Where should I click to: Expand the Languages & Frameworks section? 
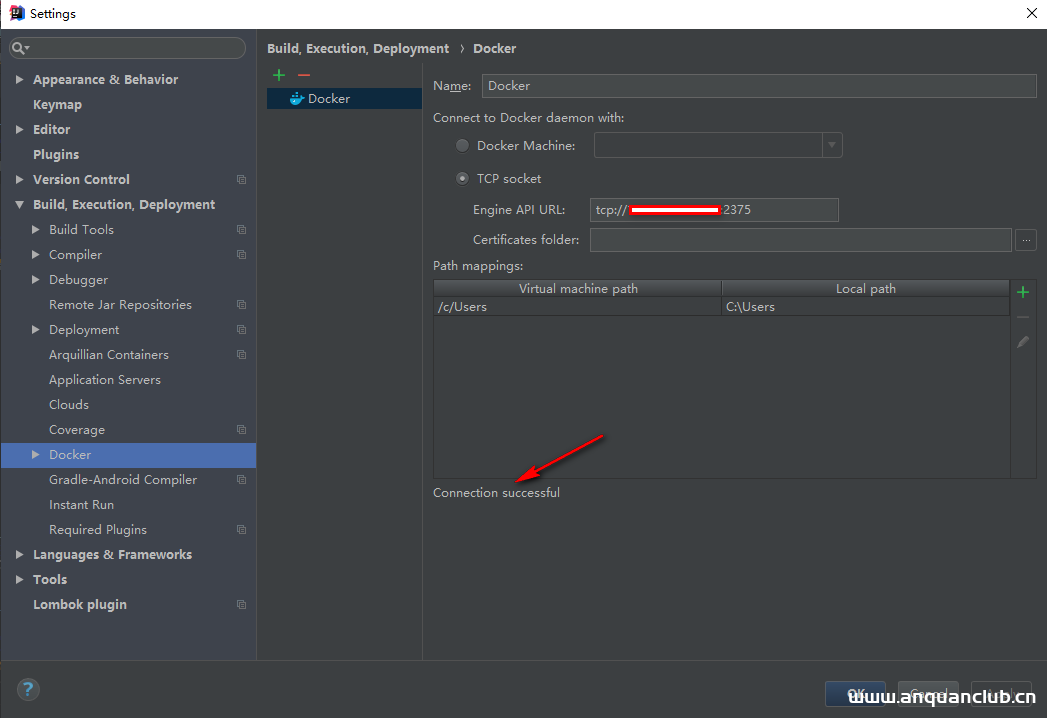point(20,555)
